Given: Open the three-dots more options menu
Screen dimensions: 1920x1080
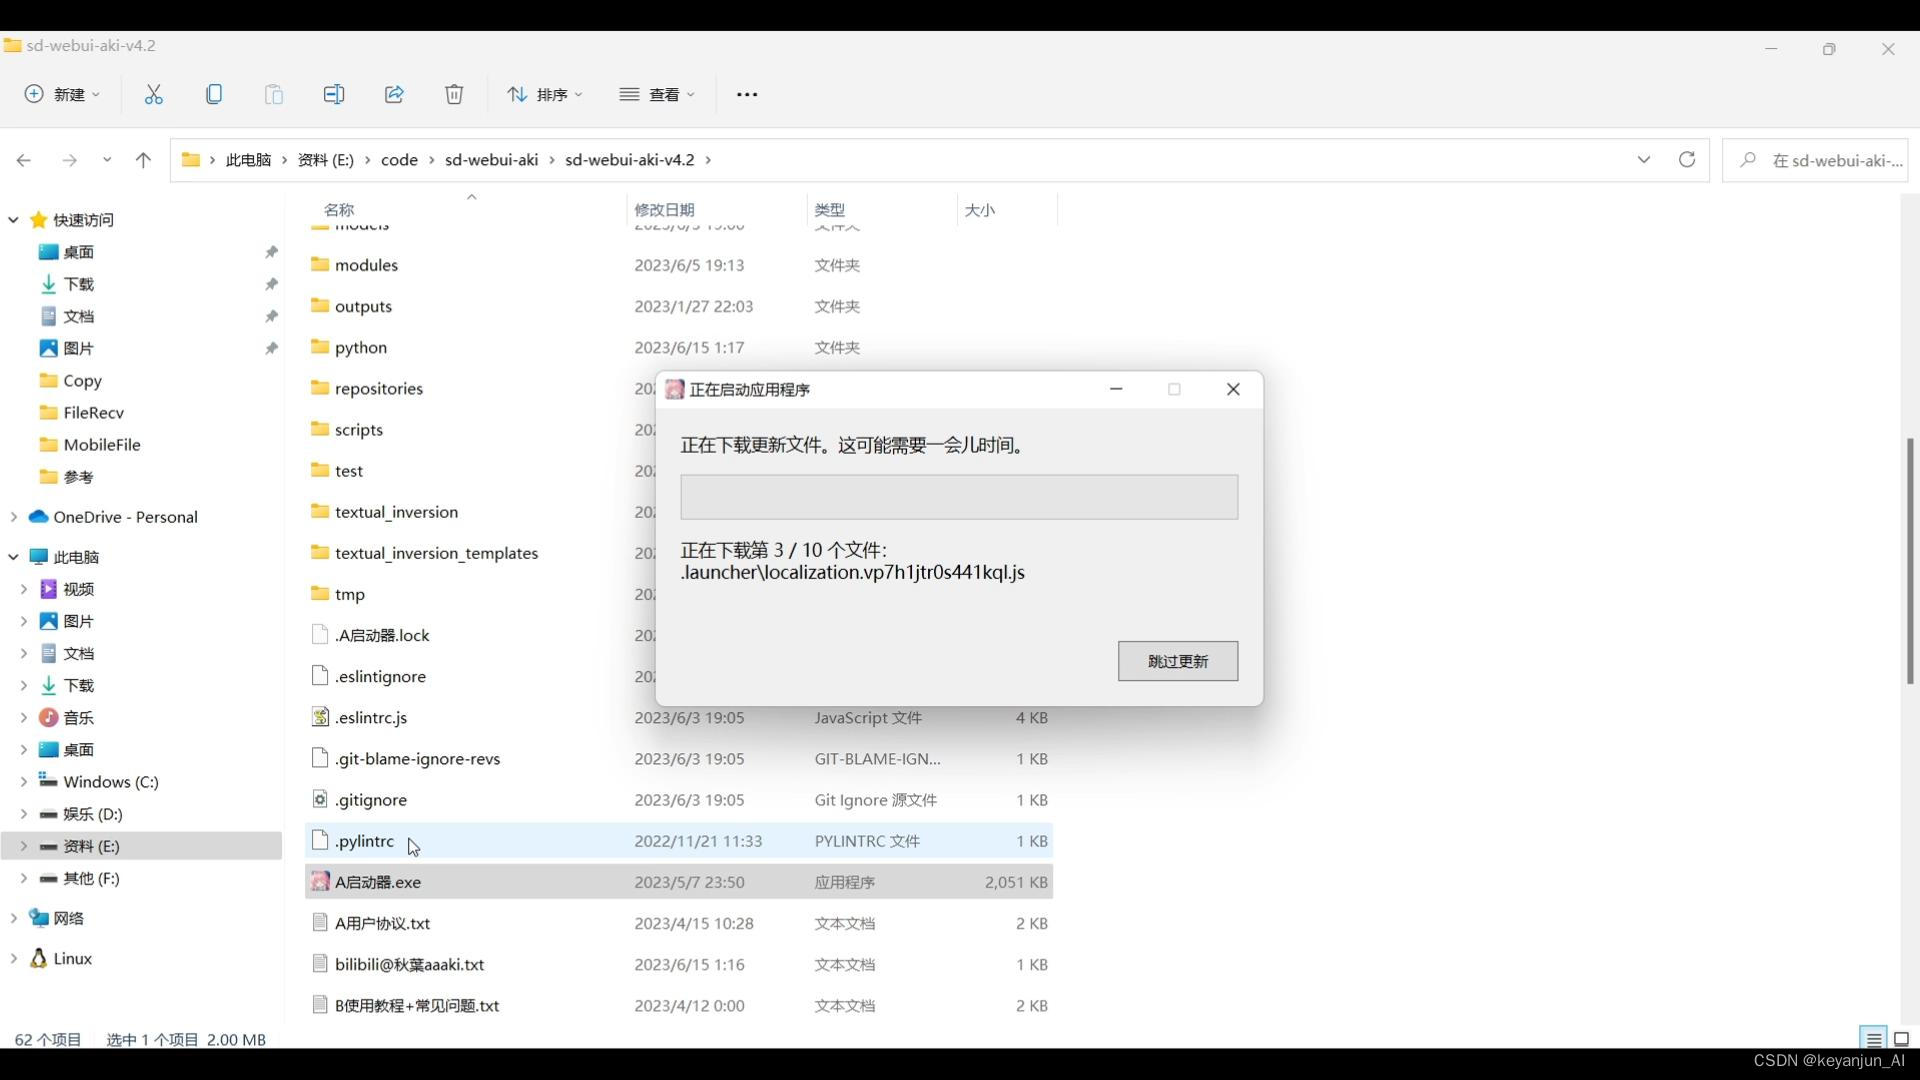Looking at the screenshot, I should (747, 94).
